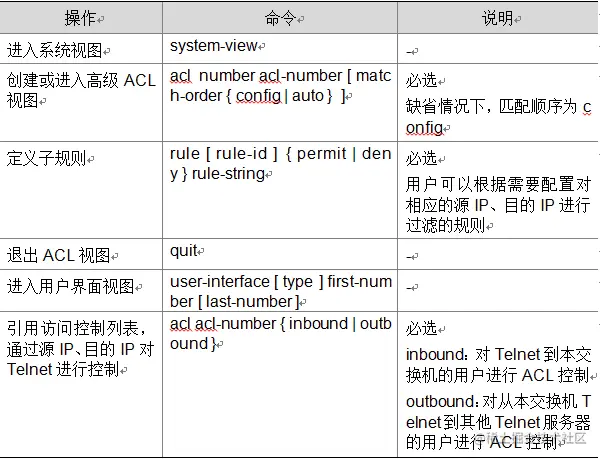Click the acl inbound/outbound command cell
Screen dimensions: 600x459
pos(281,333)
